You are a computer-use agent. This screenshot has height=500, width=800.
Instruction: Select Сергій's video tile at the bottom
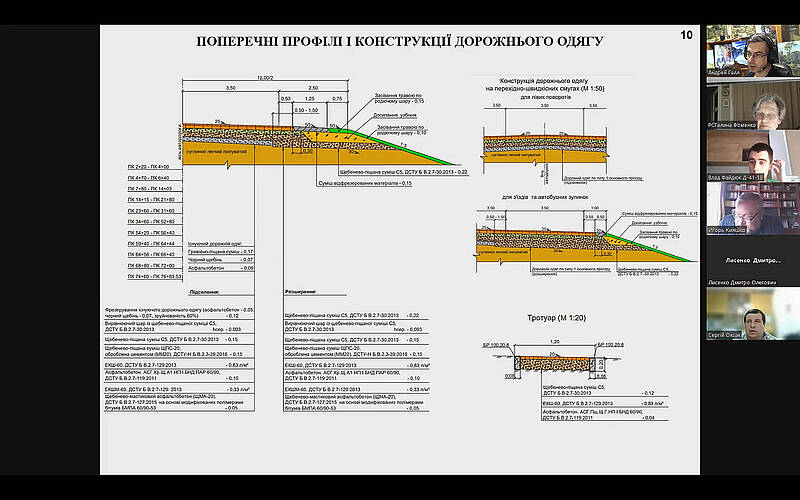point(753,313)
